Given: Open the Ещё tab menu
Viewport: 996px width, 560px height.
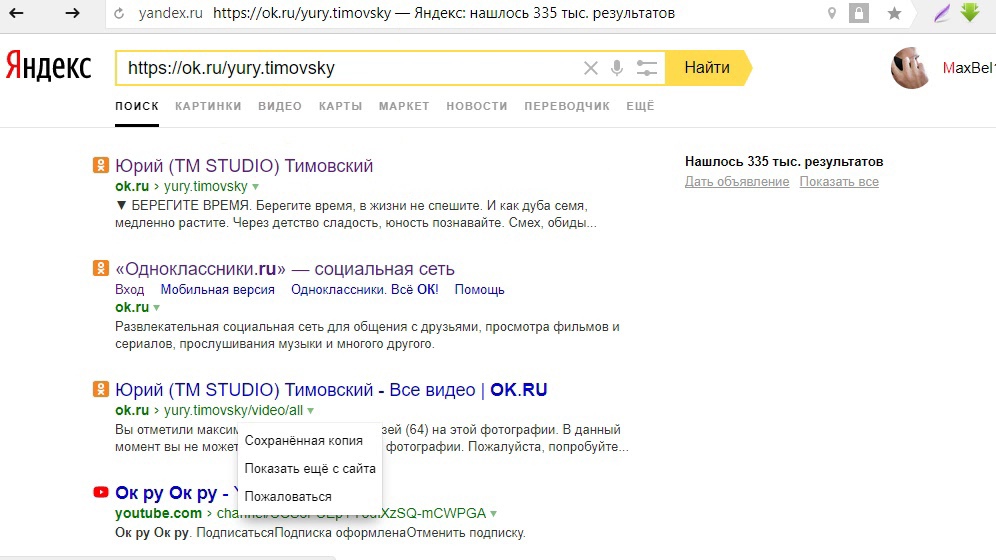Looking at the screenshot, I should coord(640,106).
